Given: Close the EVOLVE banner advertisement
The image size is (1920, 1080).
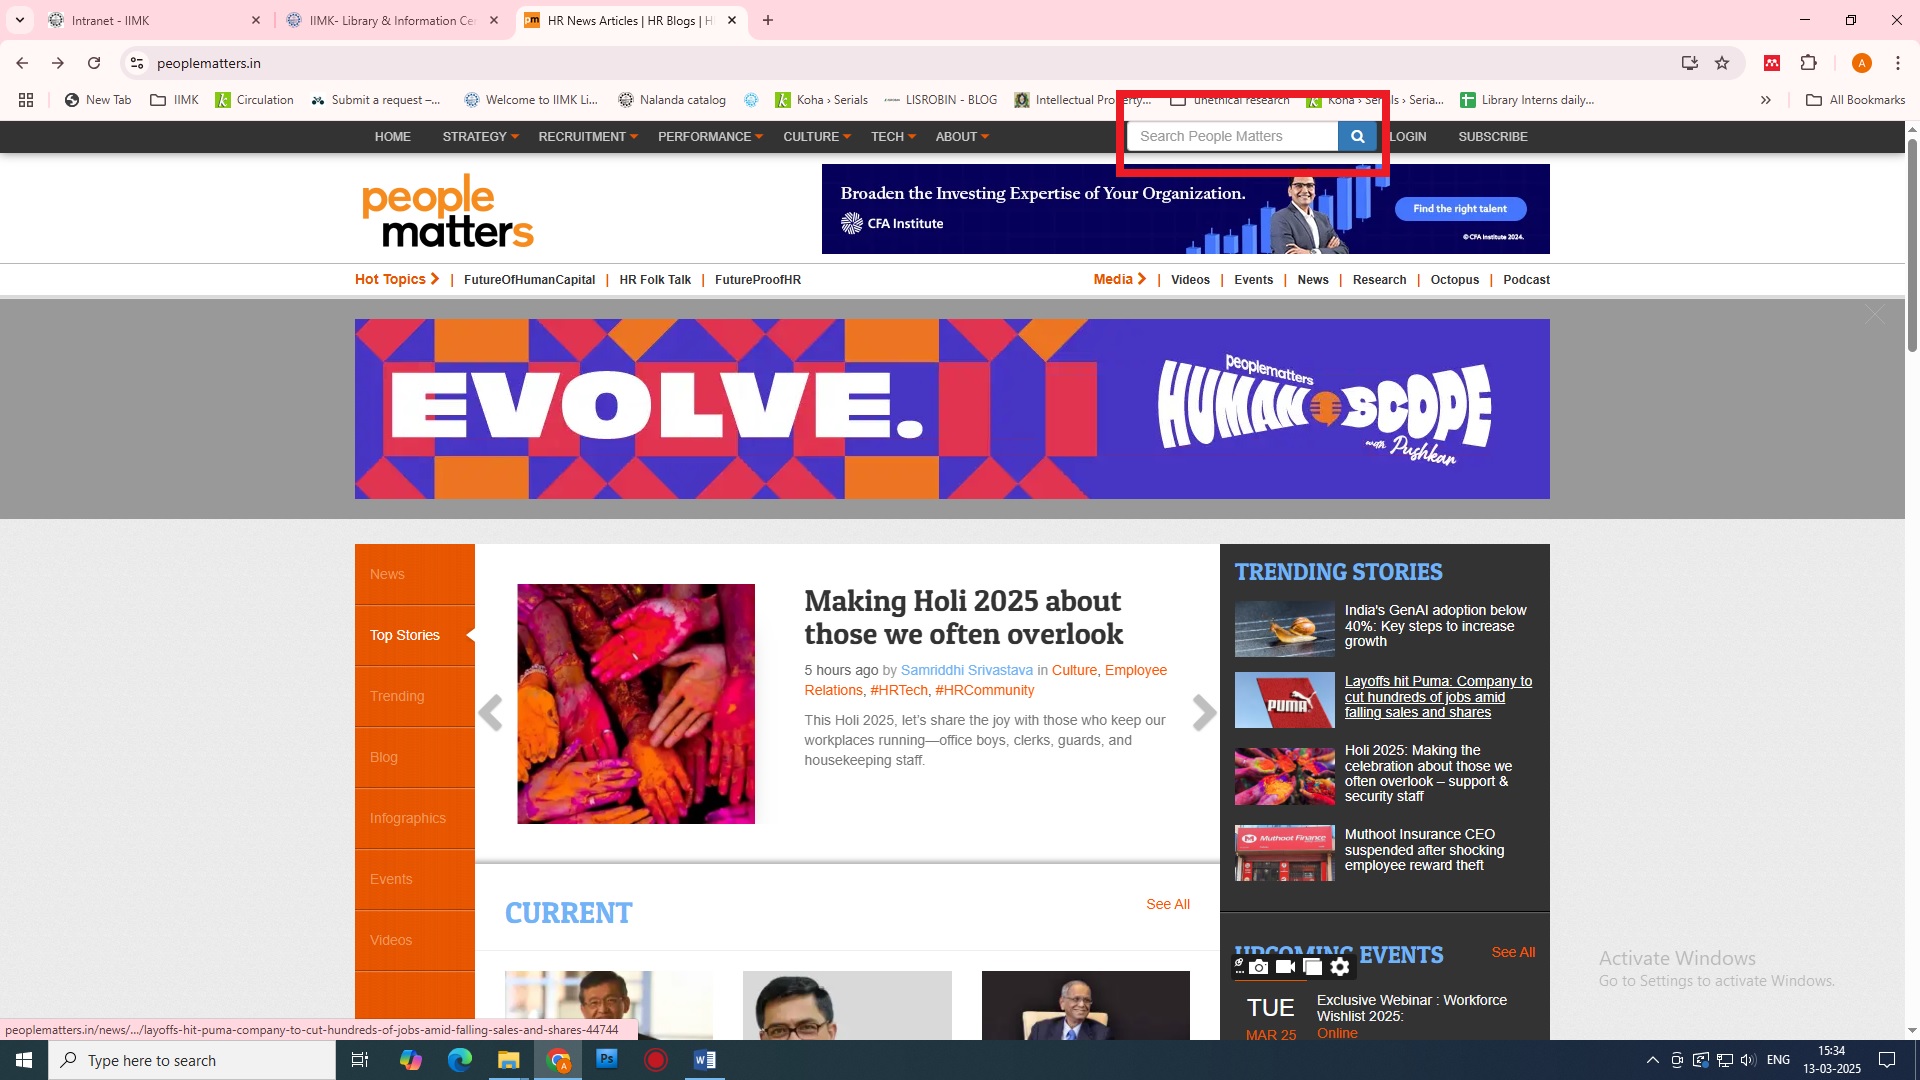Looking at the screenshot, I should coord(1874,316).
